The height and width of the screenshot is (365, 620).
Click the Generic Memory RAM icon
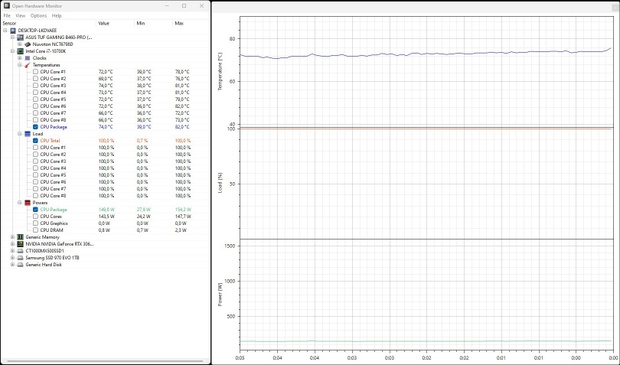(x=20, y=237)
